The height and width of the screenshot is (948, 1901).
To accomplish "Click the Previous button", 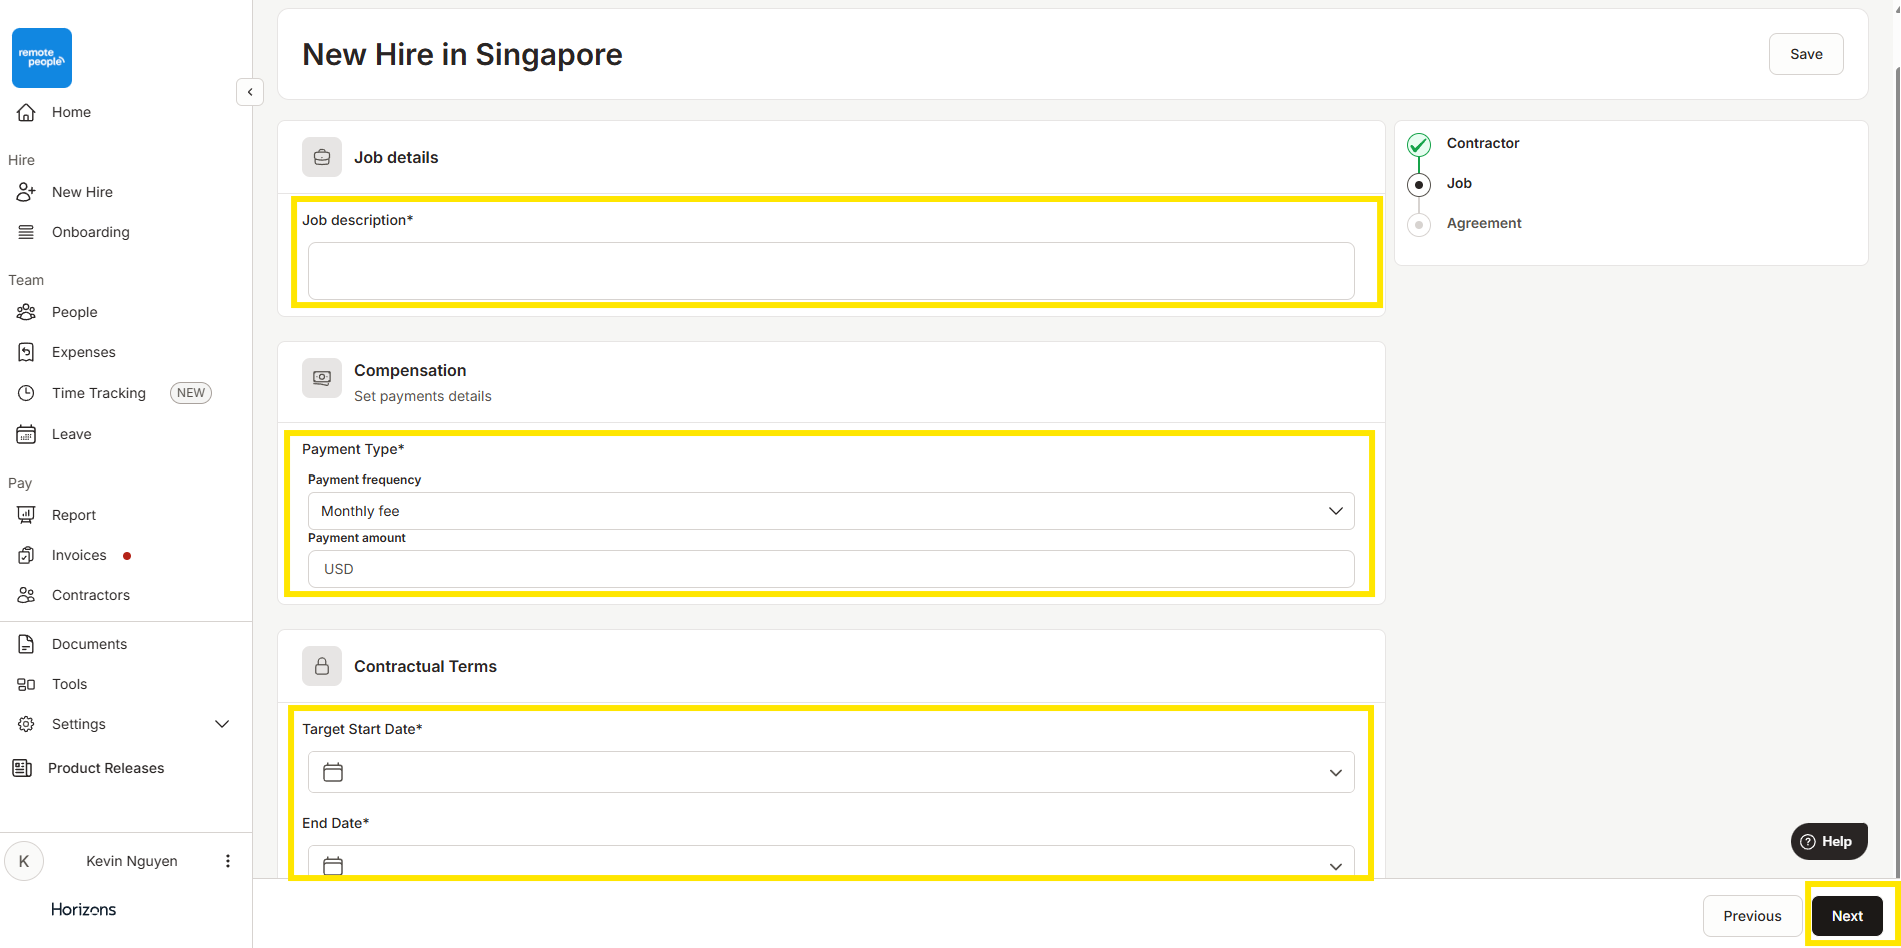I will [x=1752, y=916].
